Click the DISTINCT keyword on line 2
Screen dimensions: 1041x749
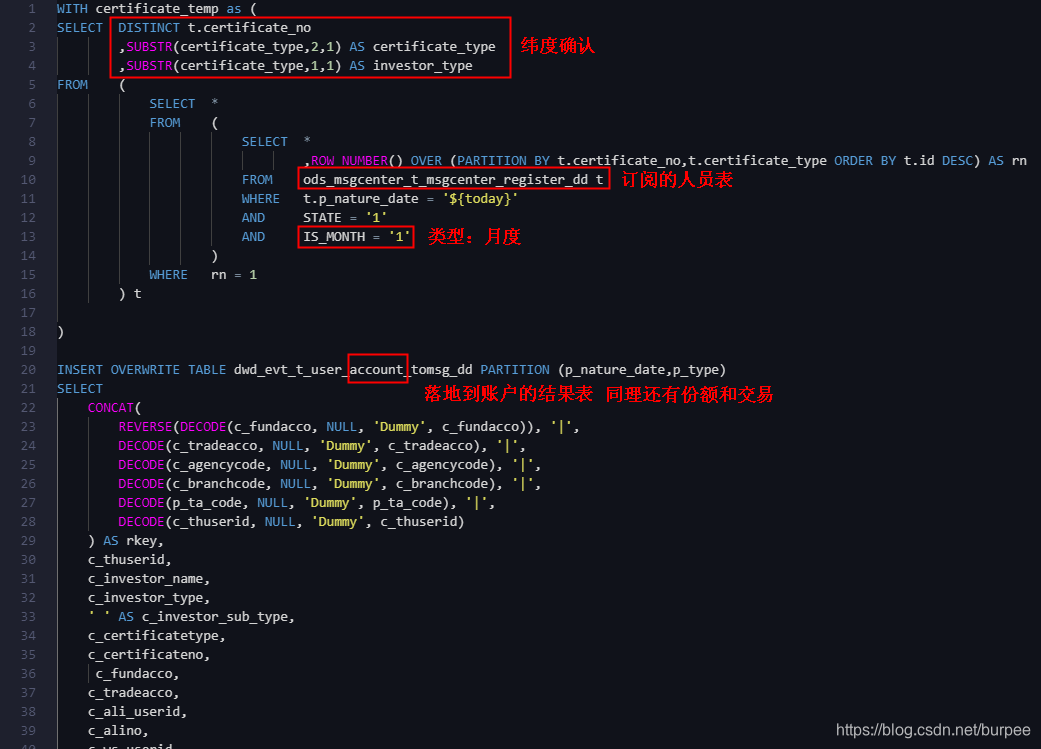(149, 28)
